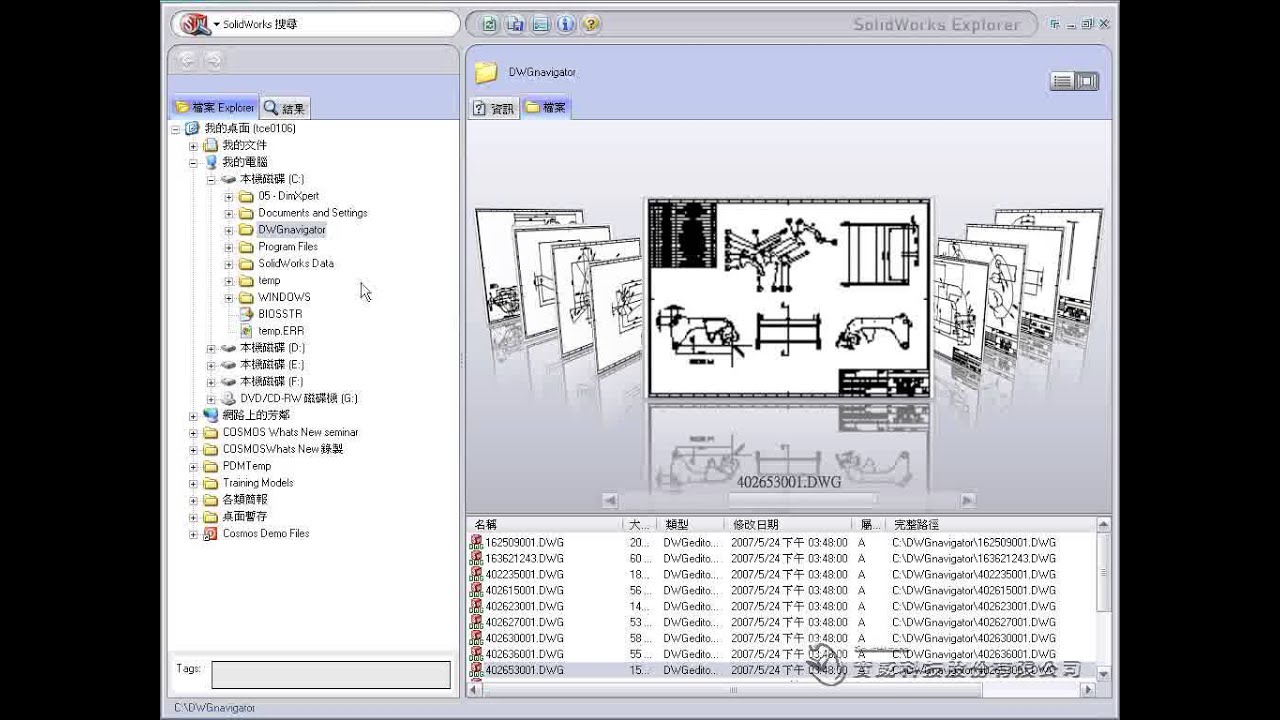Collapse the 我的電腦 node

193,162
